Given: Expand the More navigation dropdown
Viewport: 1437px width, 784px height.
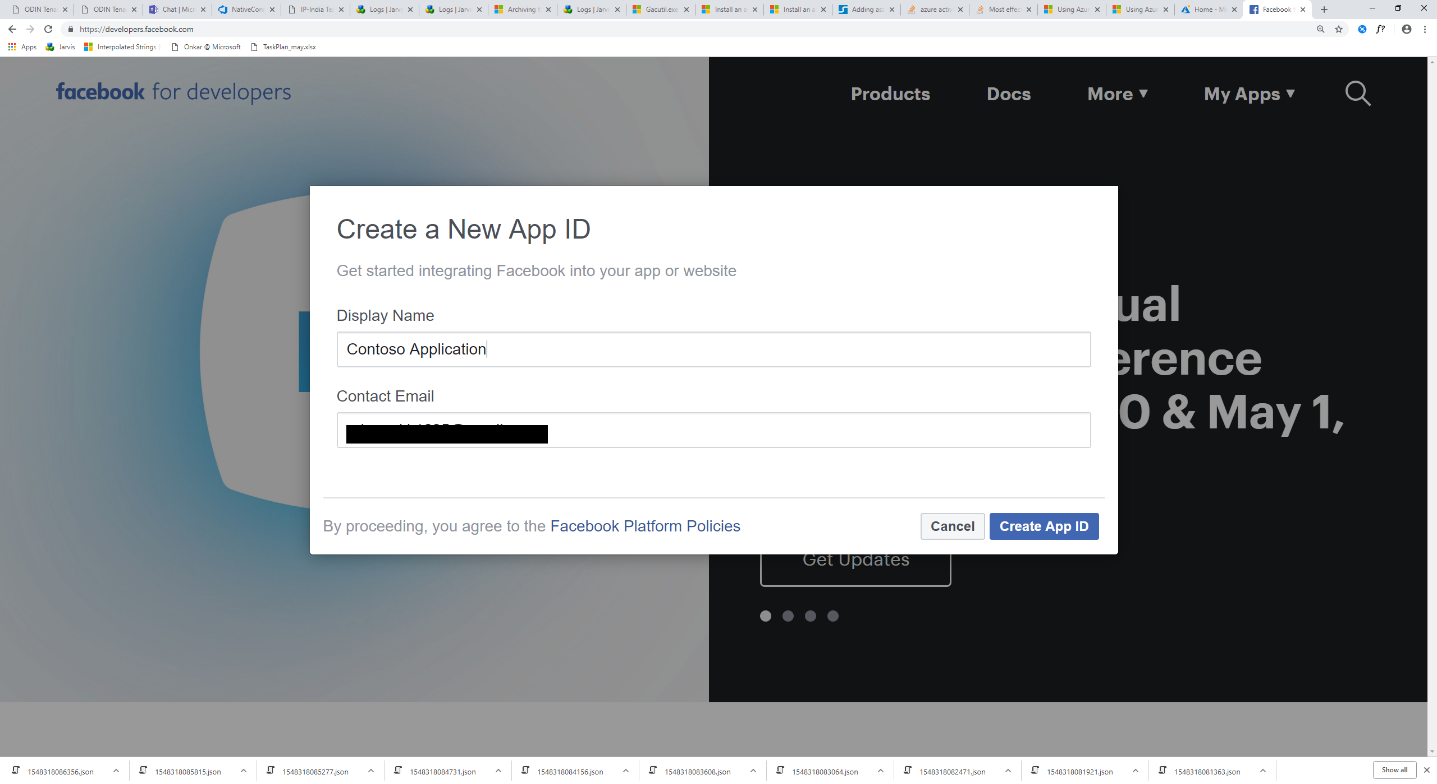Looking at the screenshot, I should click(x=1117, y=93).
